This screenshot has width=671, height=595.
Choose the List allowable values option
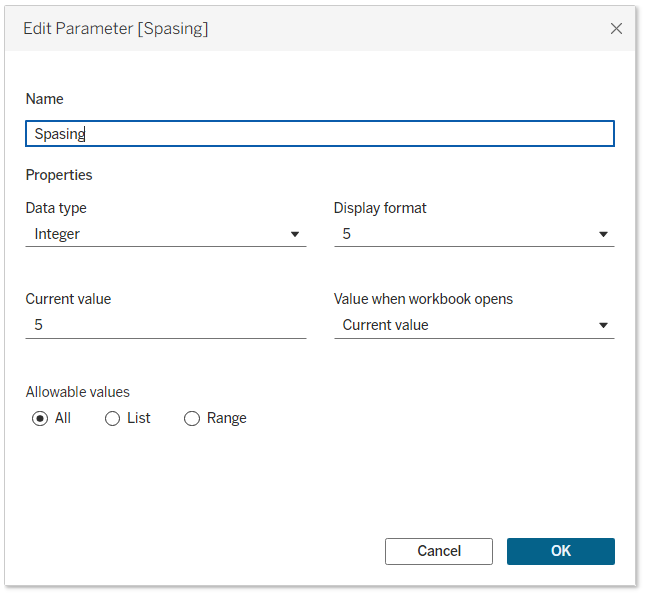[x=112, y=419]
